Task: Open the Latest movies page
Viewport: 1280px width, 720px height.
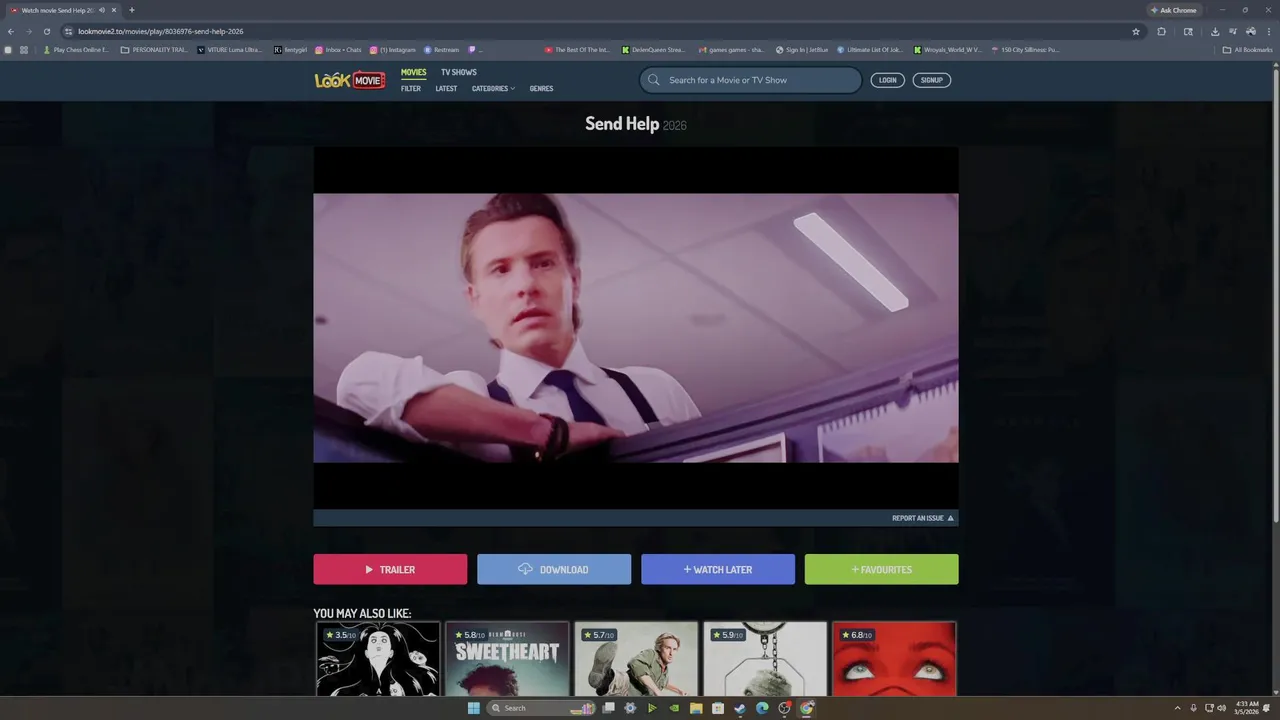Action: [x=446, y=89]
